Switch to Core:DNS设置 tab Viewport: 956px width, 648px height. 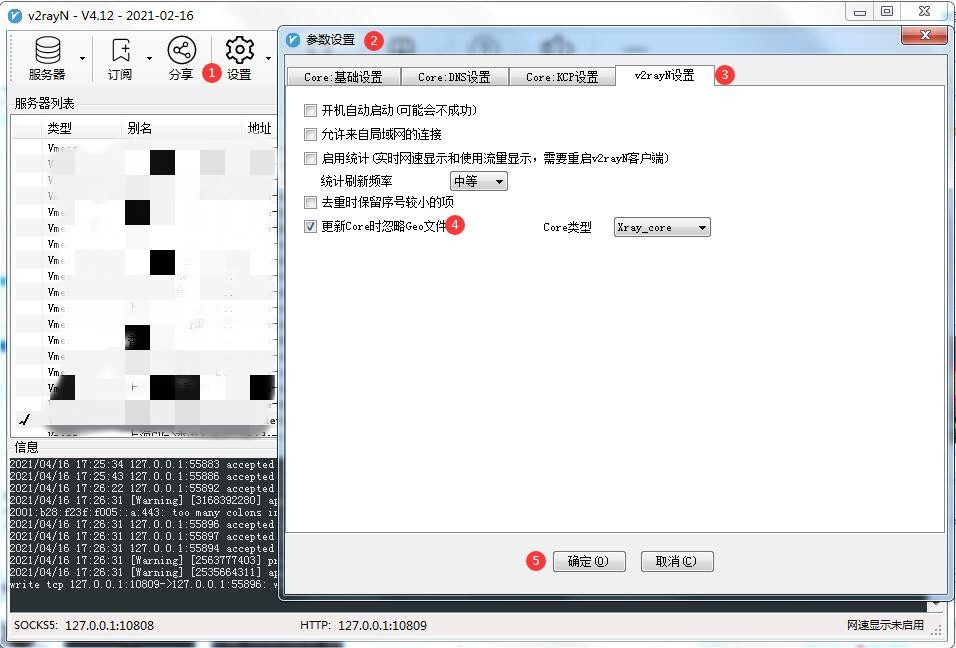pos(454,77)
